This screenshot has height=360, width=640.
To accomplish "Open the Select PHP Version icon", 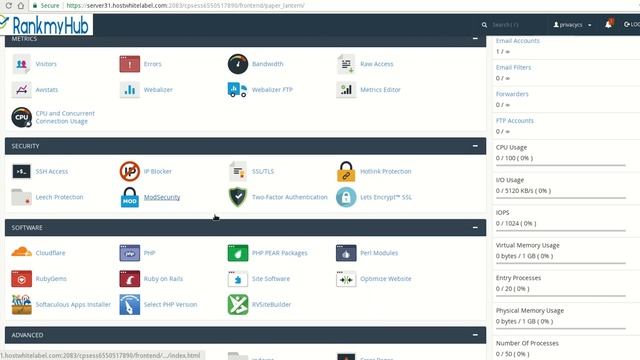I will 129,304.
